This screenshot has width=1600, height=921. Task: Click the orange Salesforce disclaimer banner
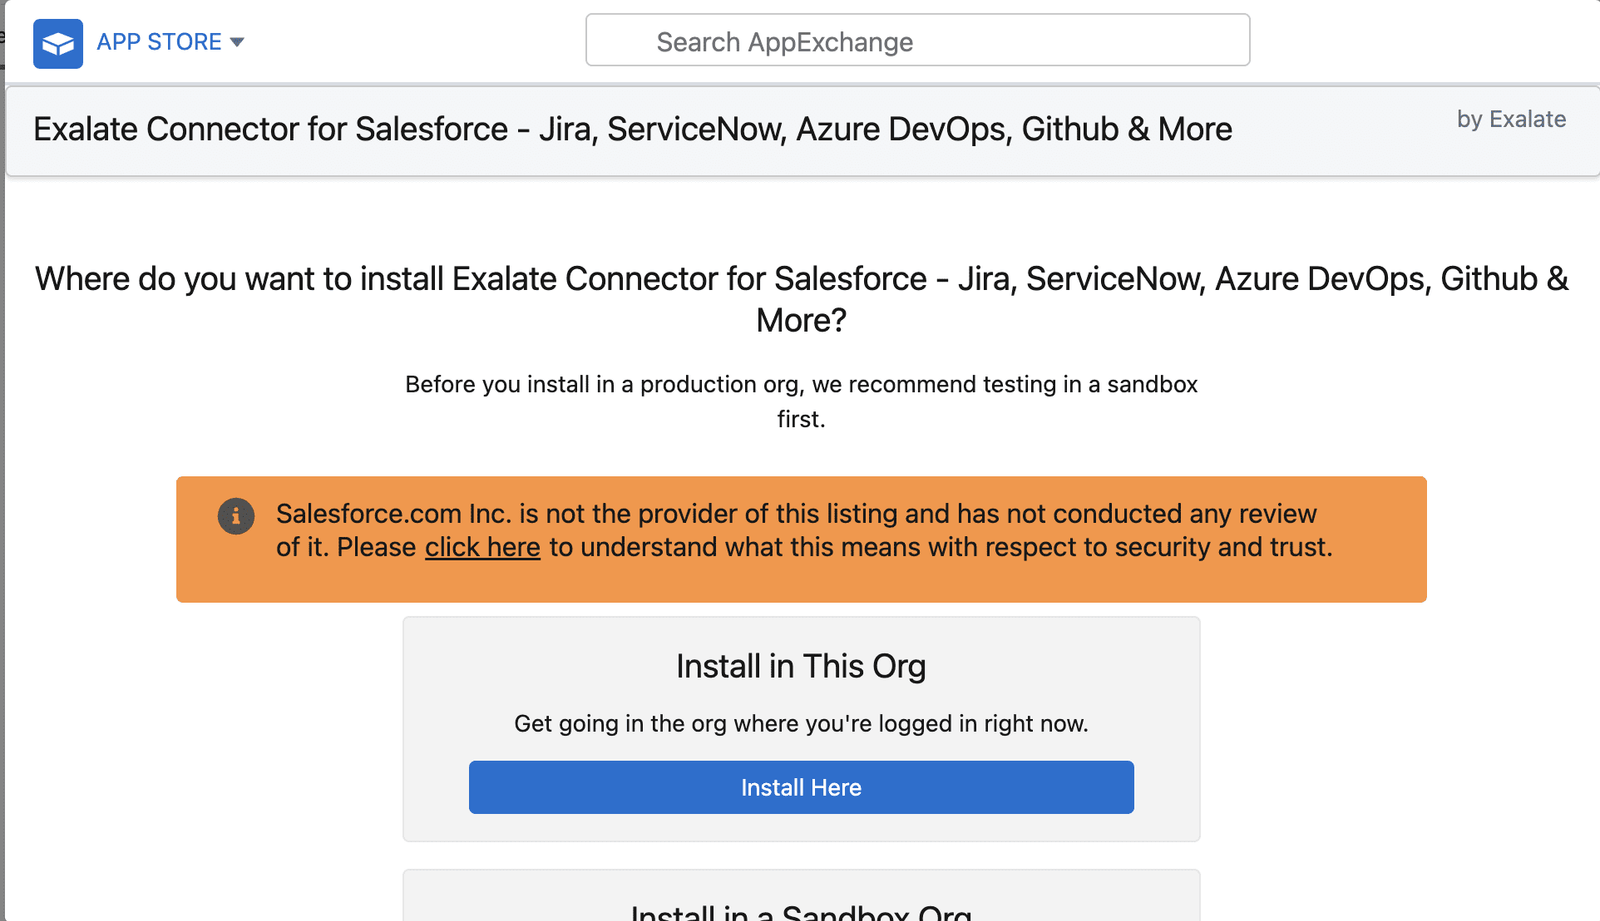click(800, 540)
